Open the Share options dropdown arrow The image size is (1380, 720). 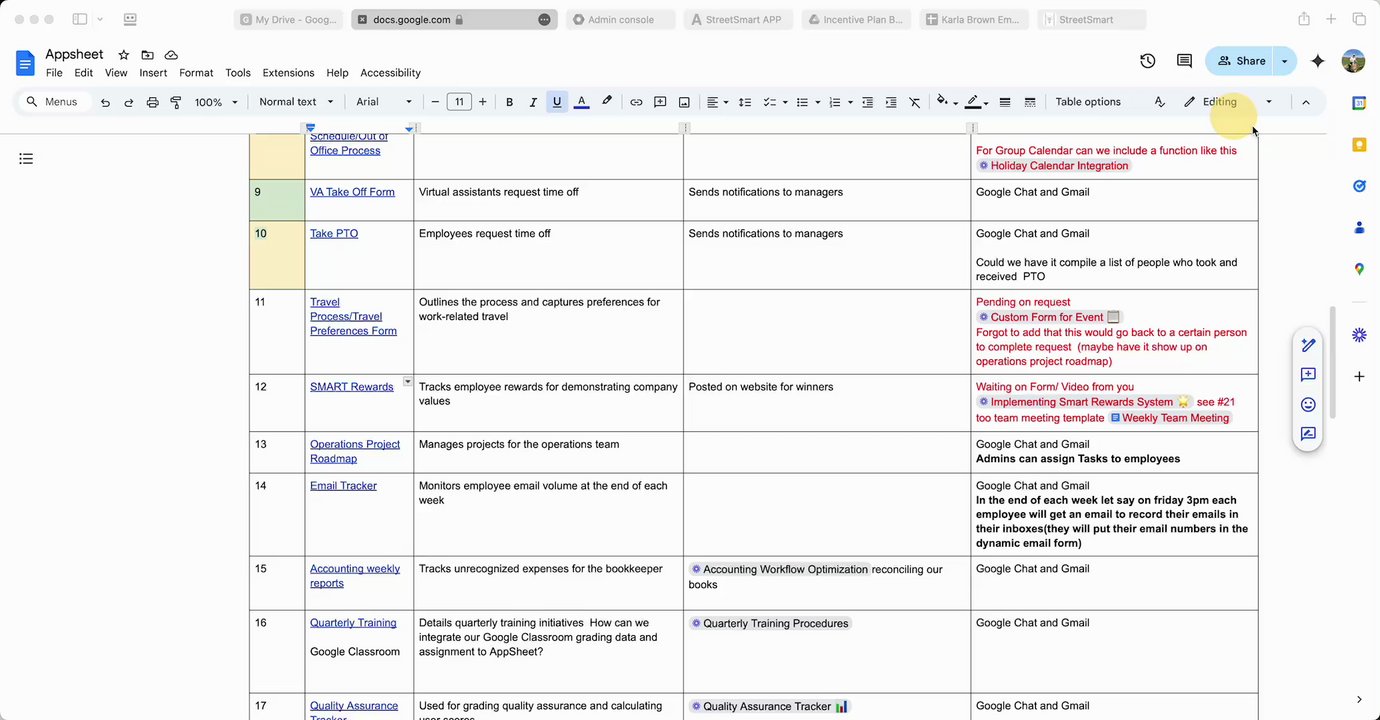click(x=1285, y=61)
